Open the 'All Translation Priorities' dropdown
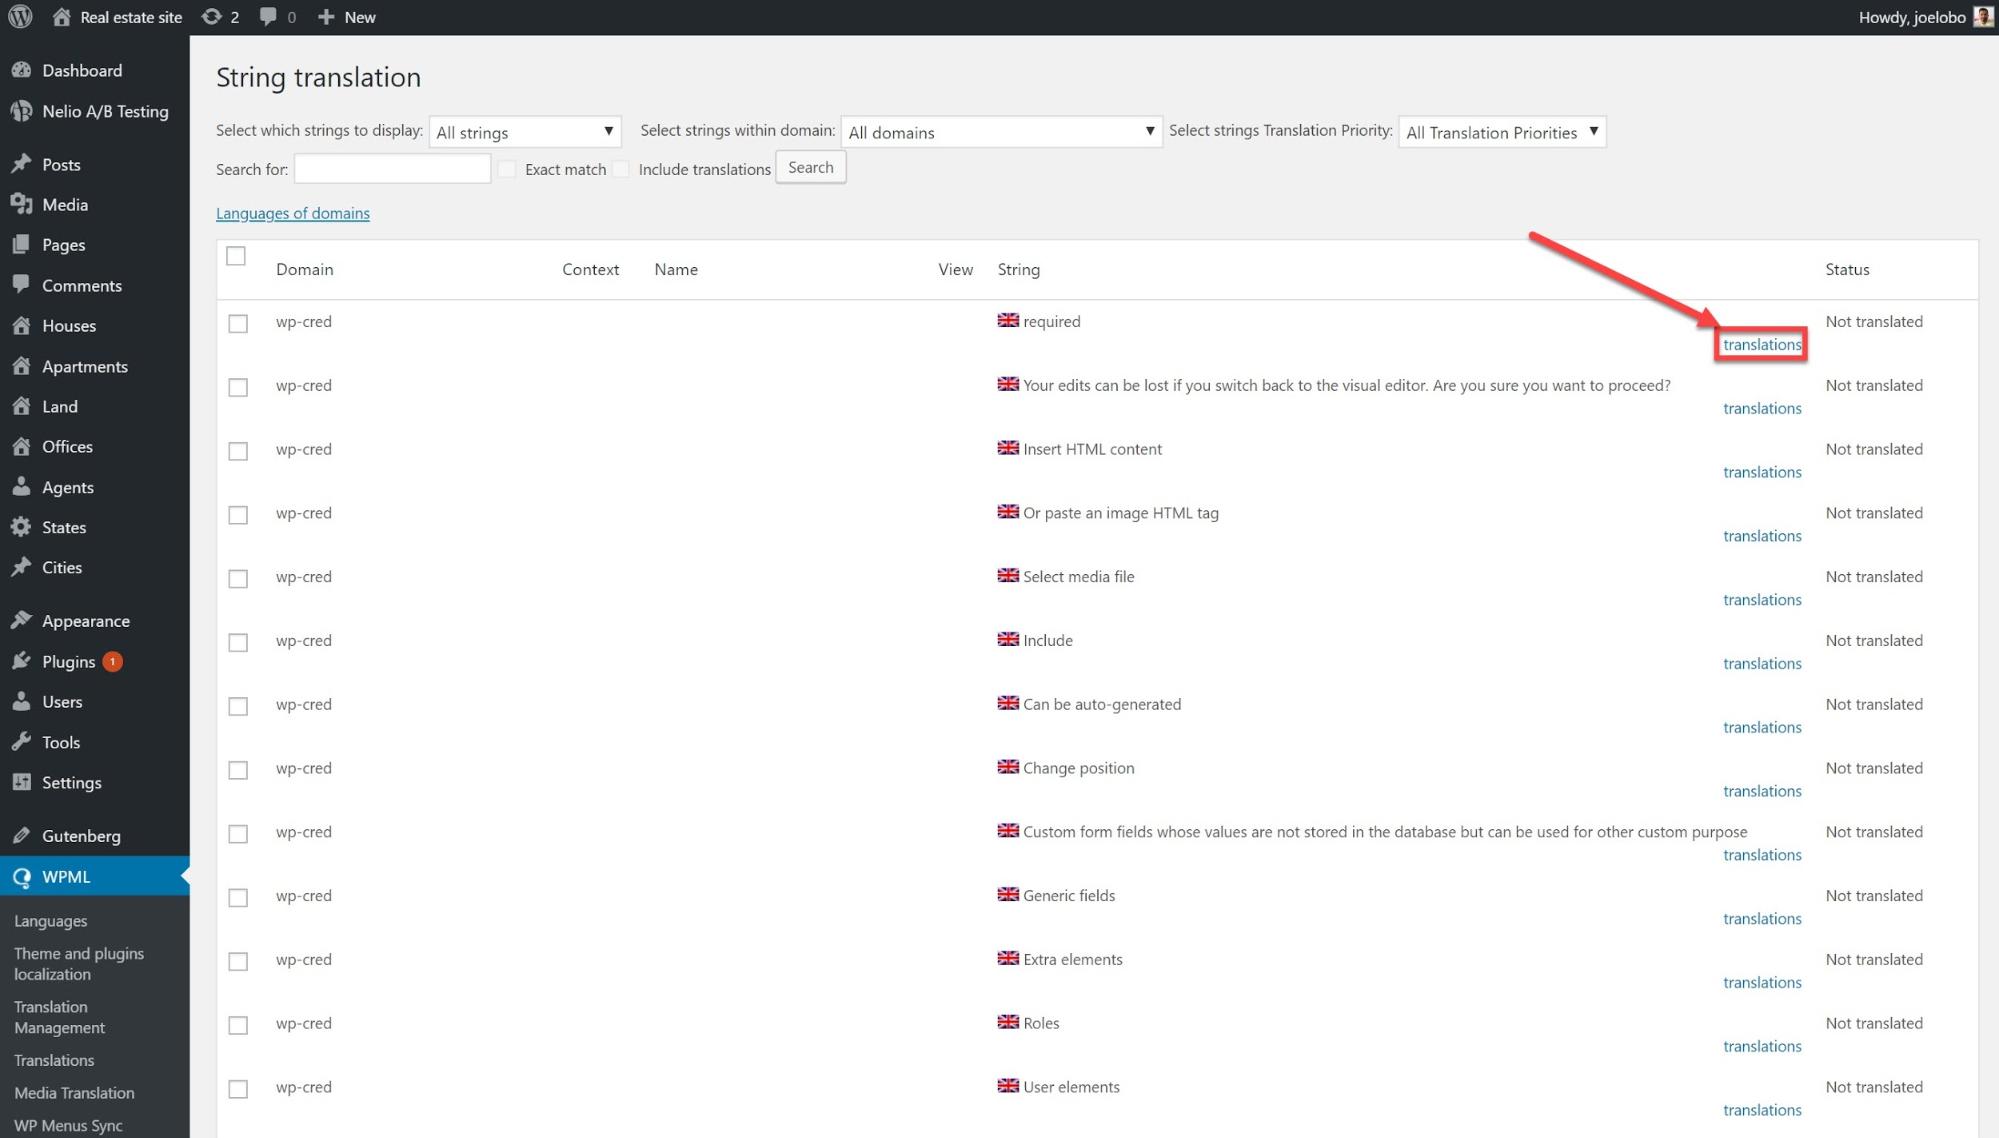Screen dimensions: 1999x1138 pyautogui.click(x=1501, y=132)
